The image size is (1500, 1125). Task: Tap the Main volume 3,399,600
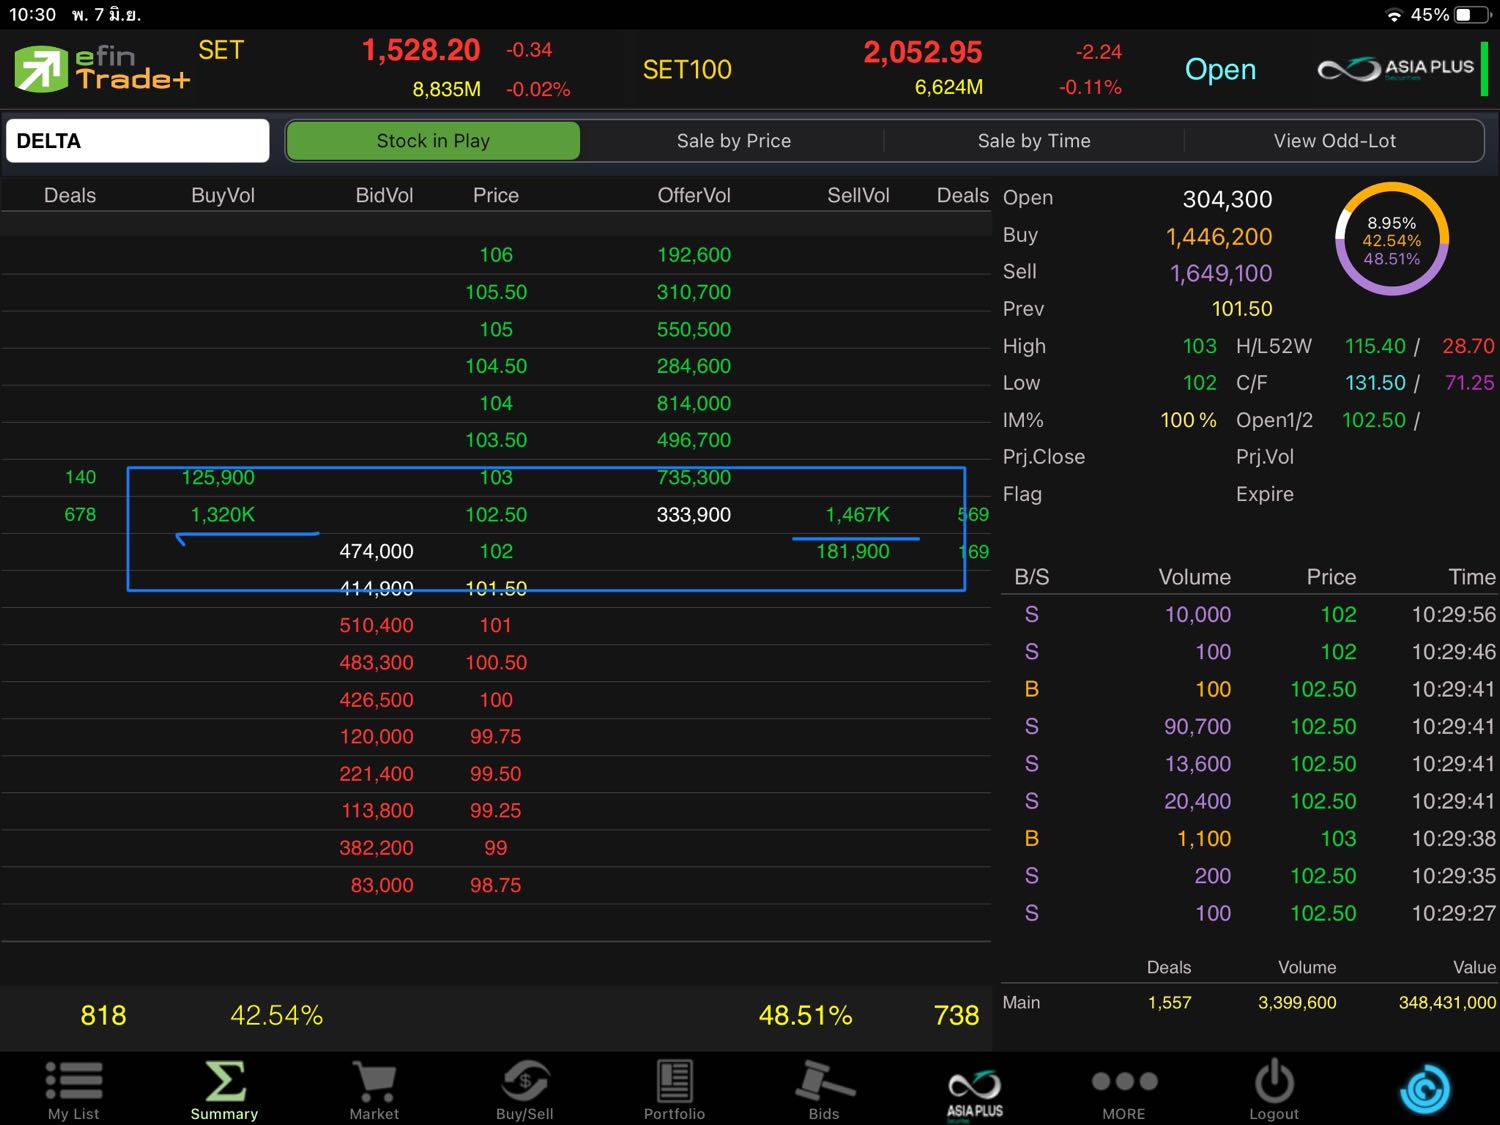pos(1297,1002)
